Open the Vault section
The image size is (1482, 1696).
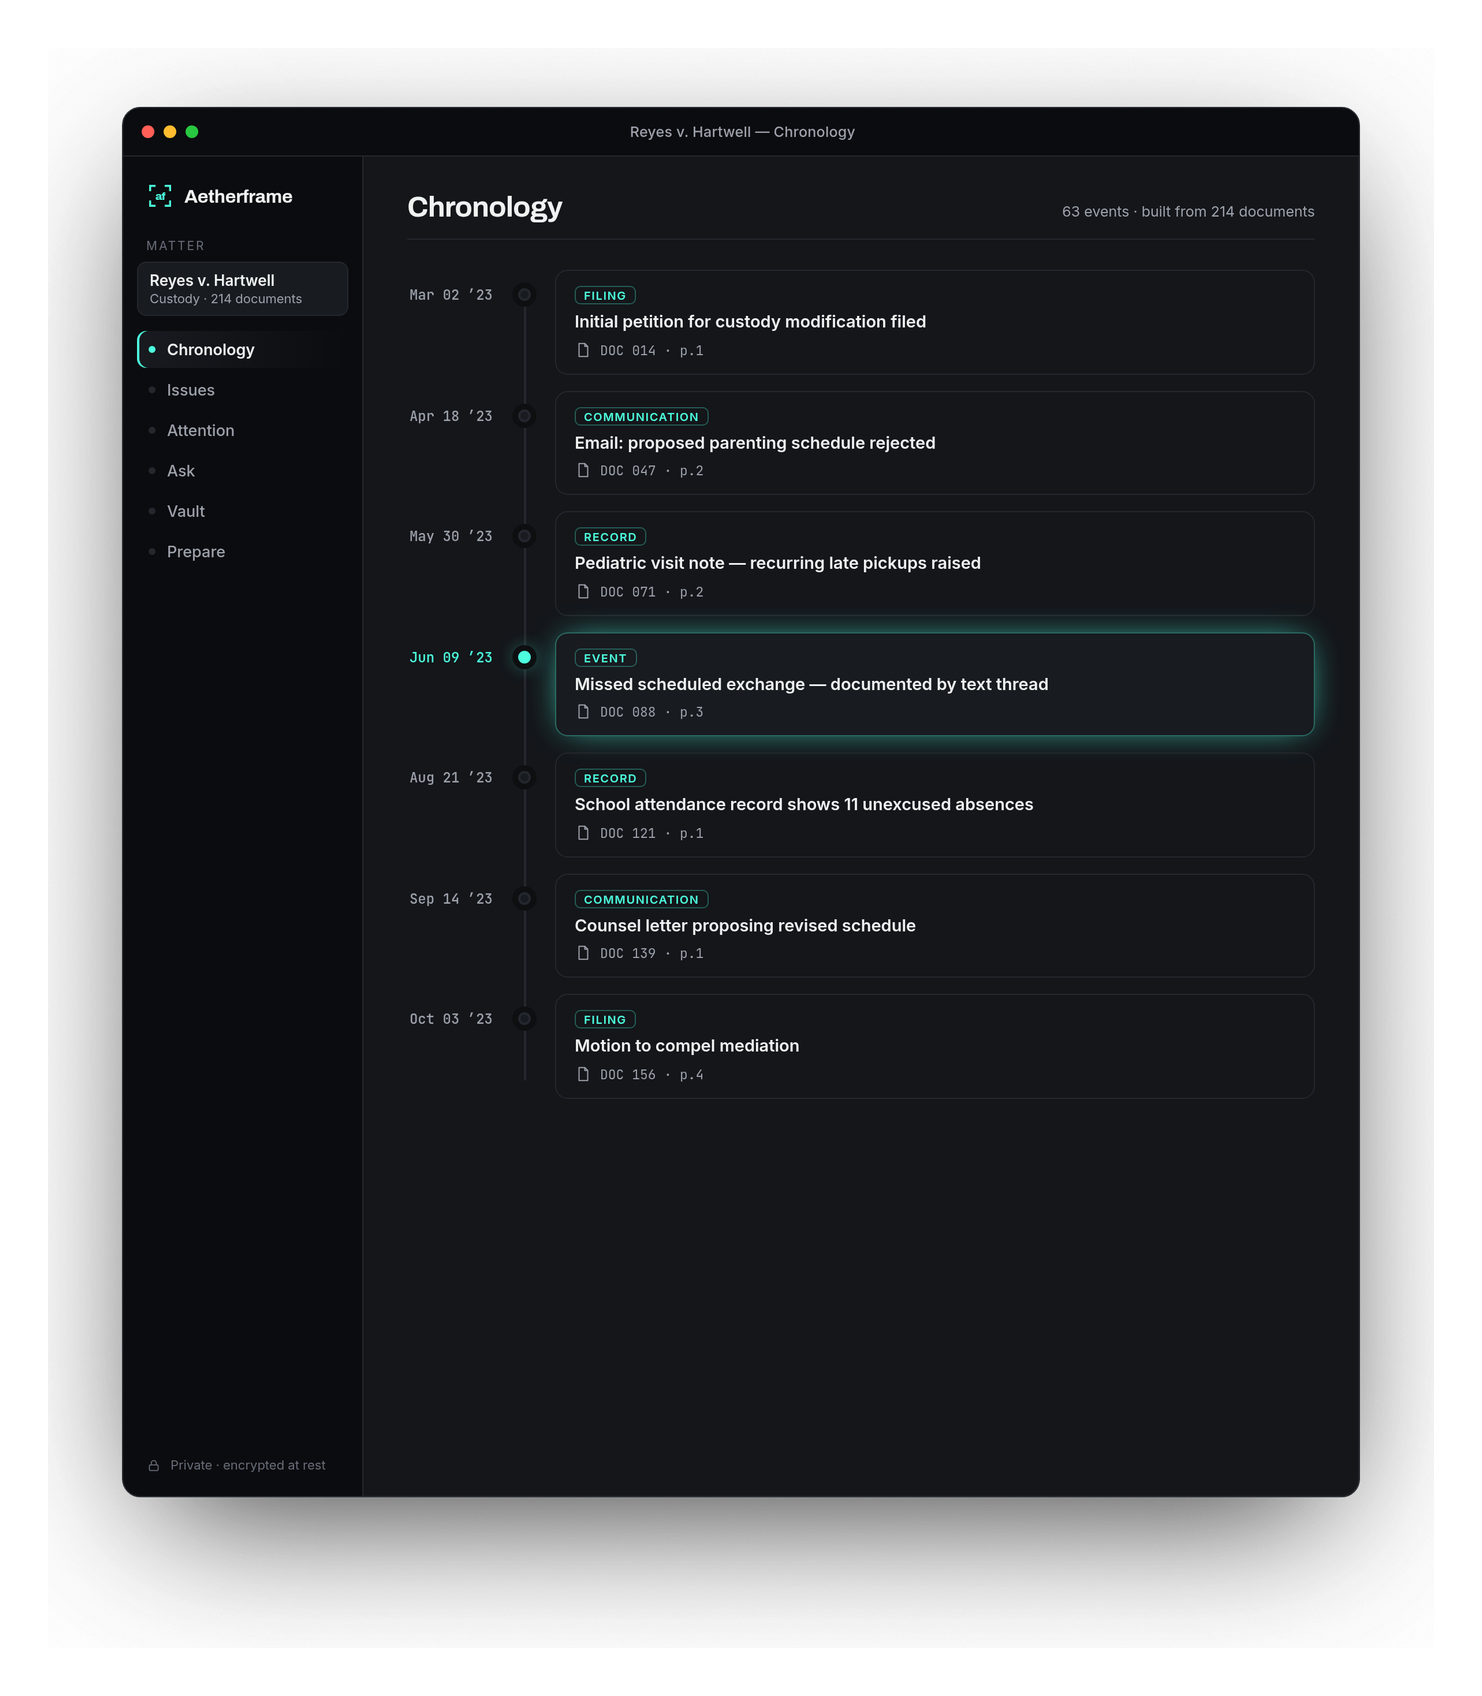242,511
